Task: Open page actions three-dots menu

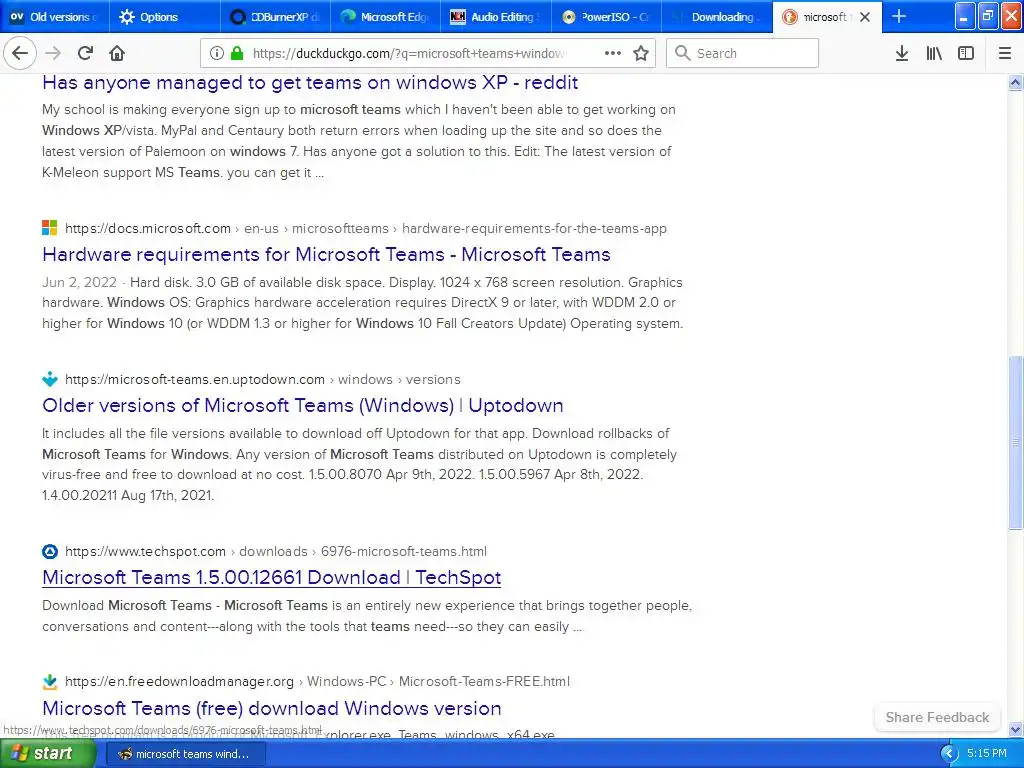Action: 613,53
